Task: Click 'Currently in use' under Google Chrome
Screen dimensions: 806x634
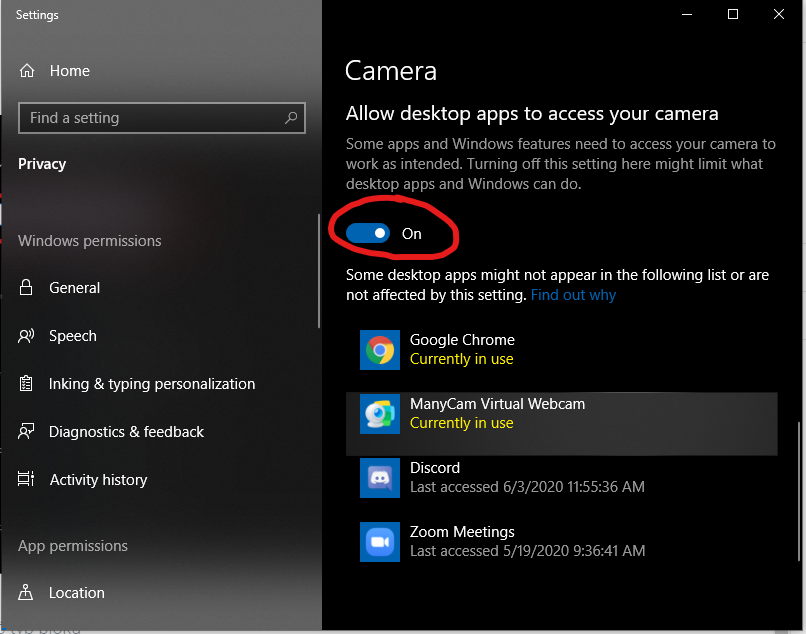Action: pos(462,359)
